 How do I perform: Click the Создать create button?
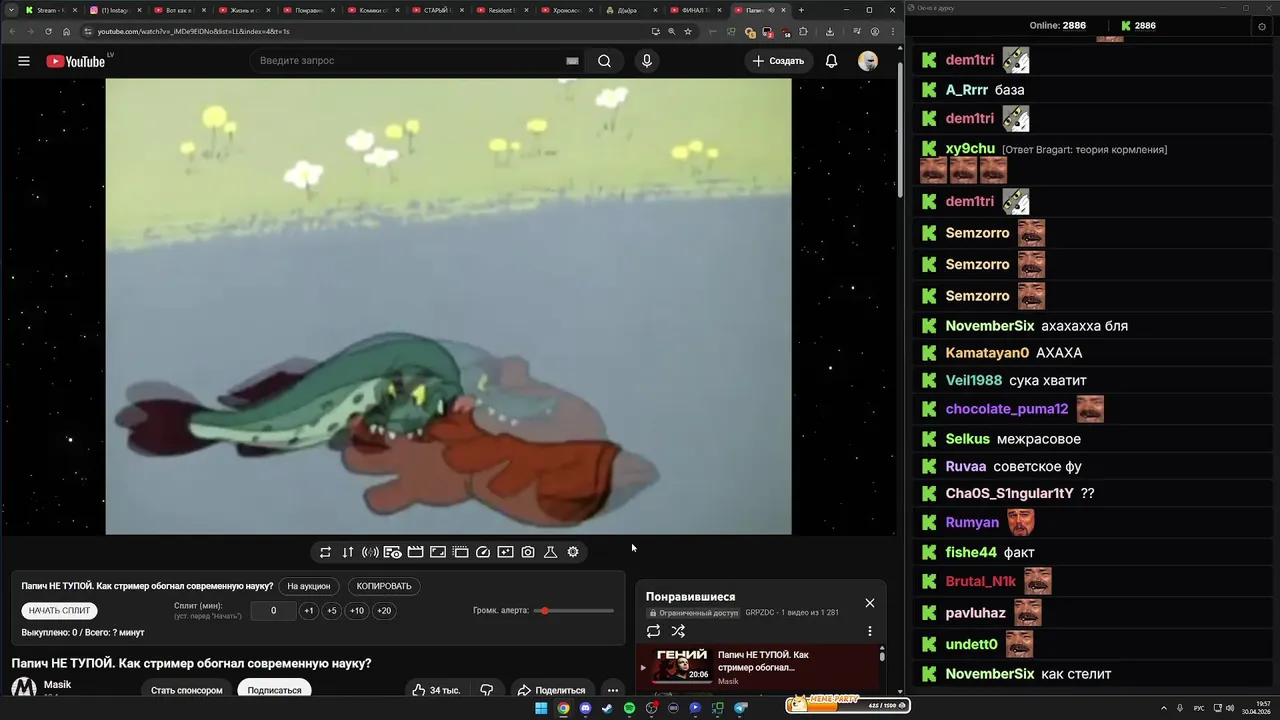[779, 61]
